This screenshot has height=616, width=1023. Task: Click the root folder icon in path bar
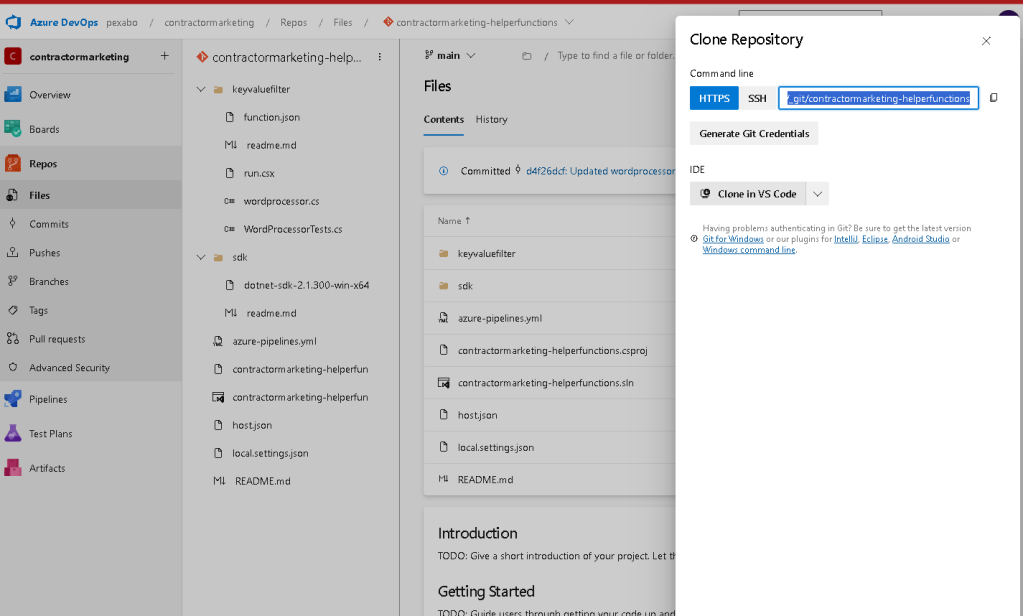click(x=527, y=56)
